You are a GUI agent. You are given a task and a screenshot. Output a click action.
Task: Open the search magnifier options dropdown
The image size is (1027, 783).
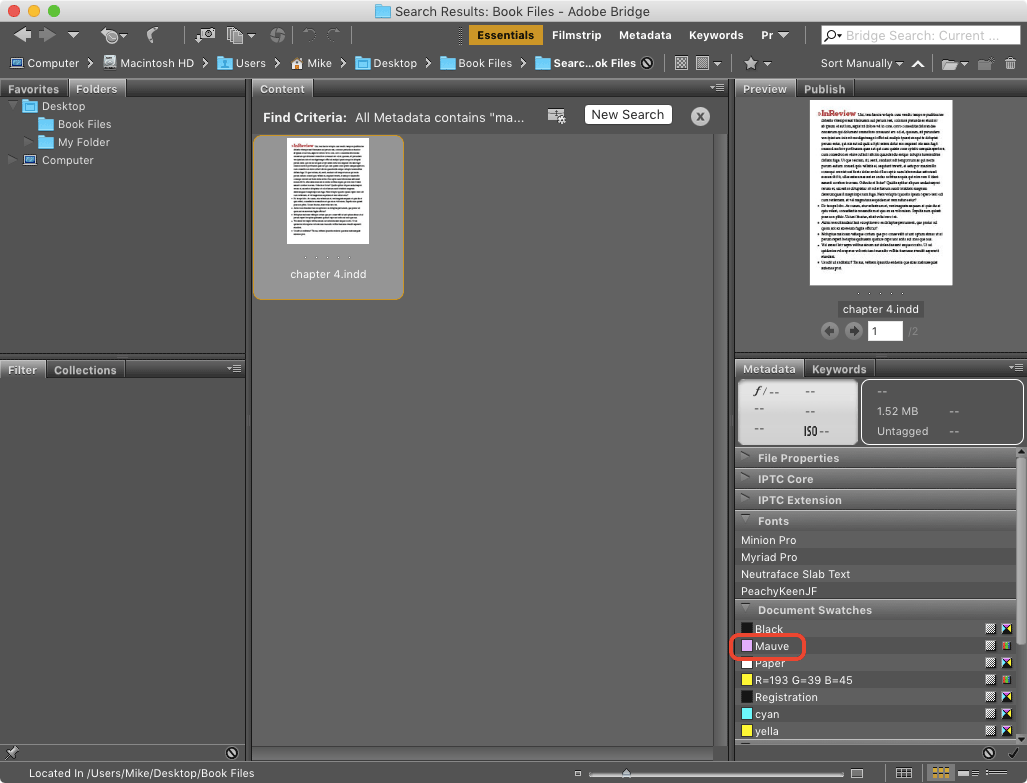pos(833,35)
